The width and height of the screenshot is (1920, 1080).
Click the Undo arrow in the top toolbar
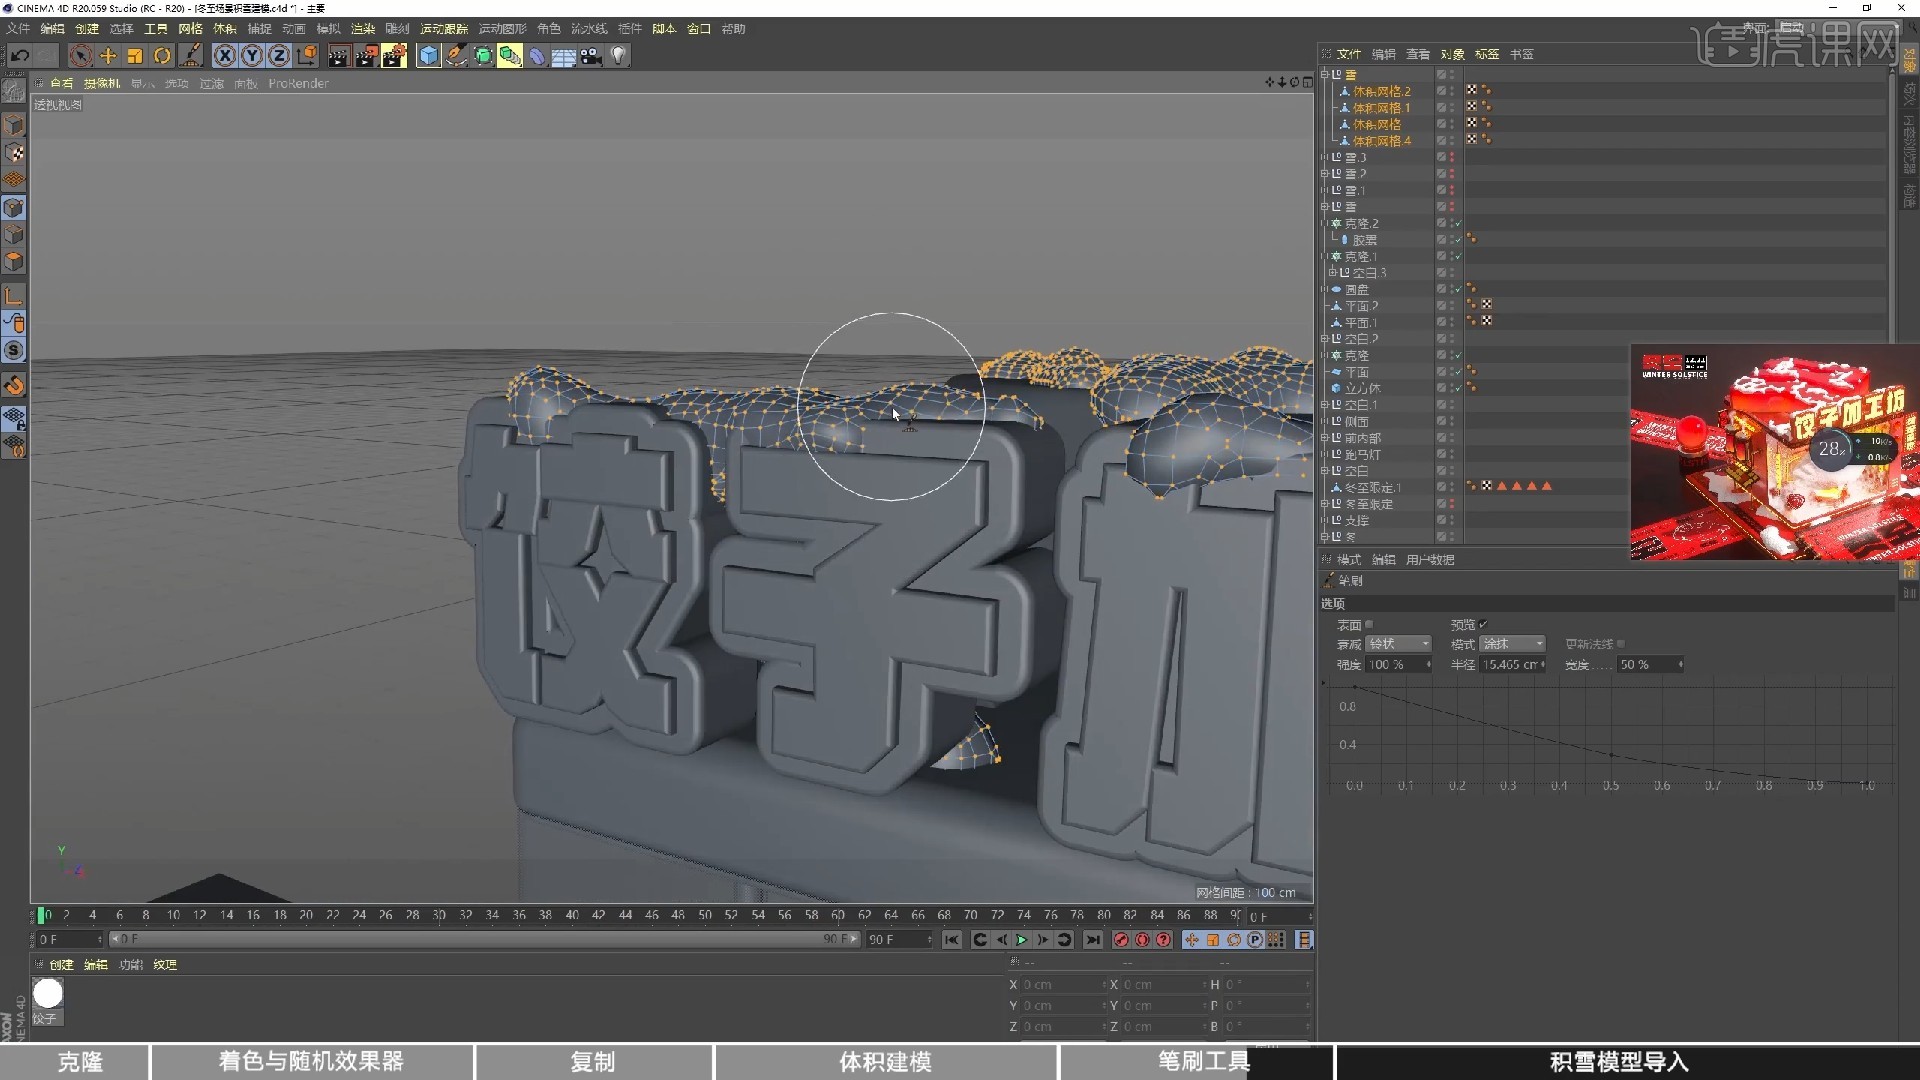point(20,56)
